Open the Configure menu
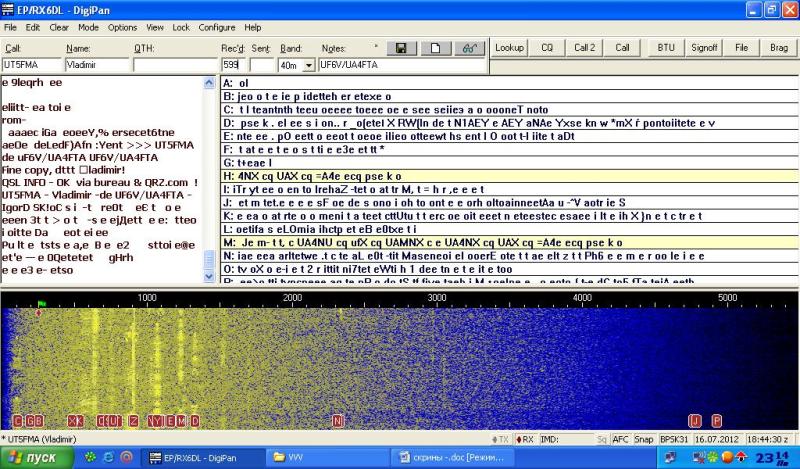The width and height of the screenshot is (800, 469). click(217, 28)
